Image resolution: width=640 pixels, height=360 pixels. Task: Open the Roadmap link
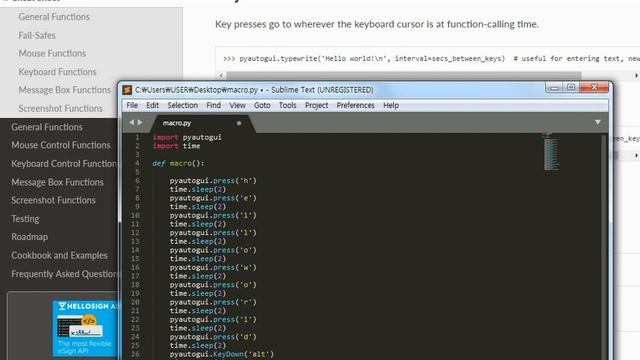(29, 237)
